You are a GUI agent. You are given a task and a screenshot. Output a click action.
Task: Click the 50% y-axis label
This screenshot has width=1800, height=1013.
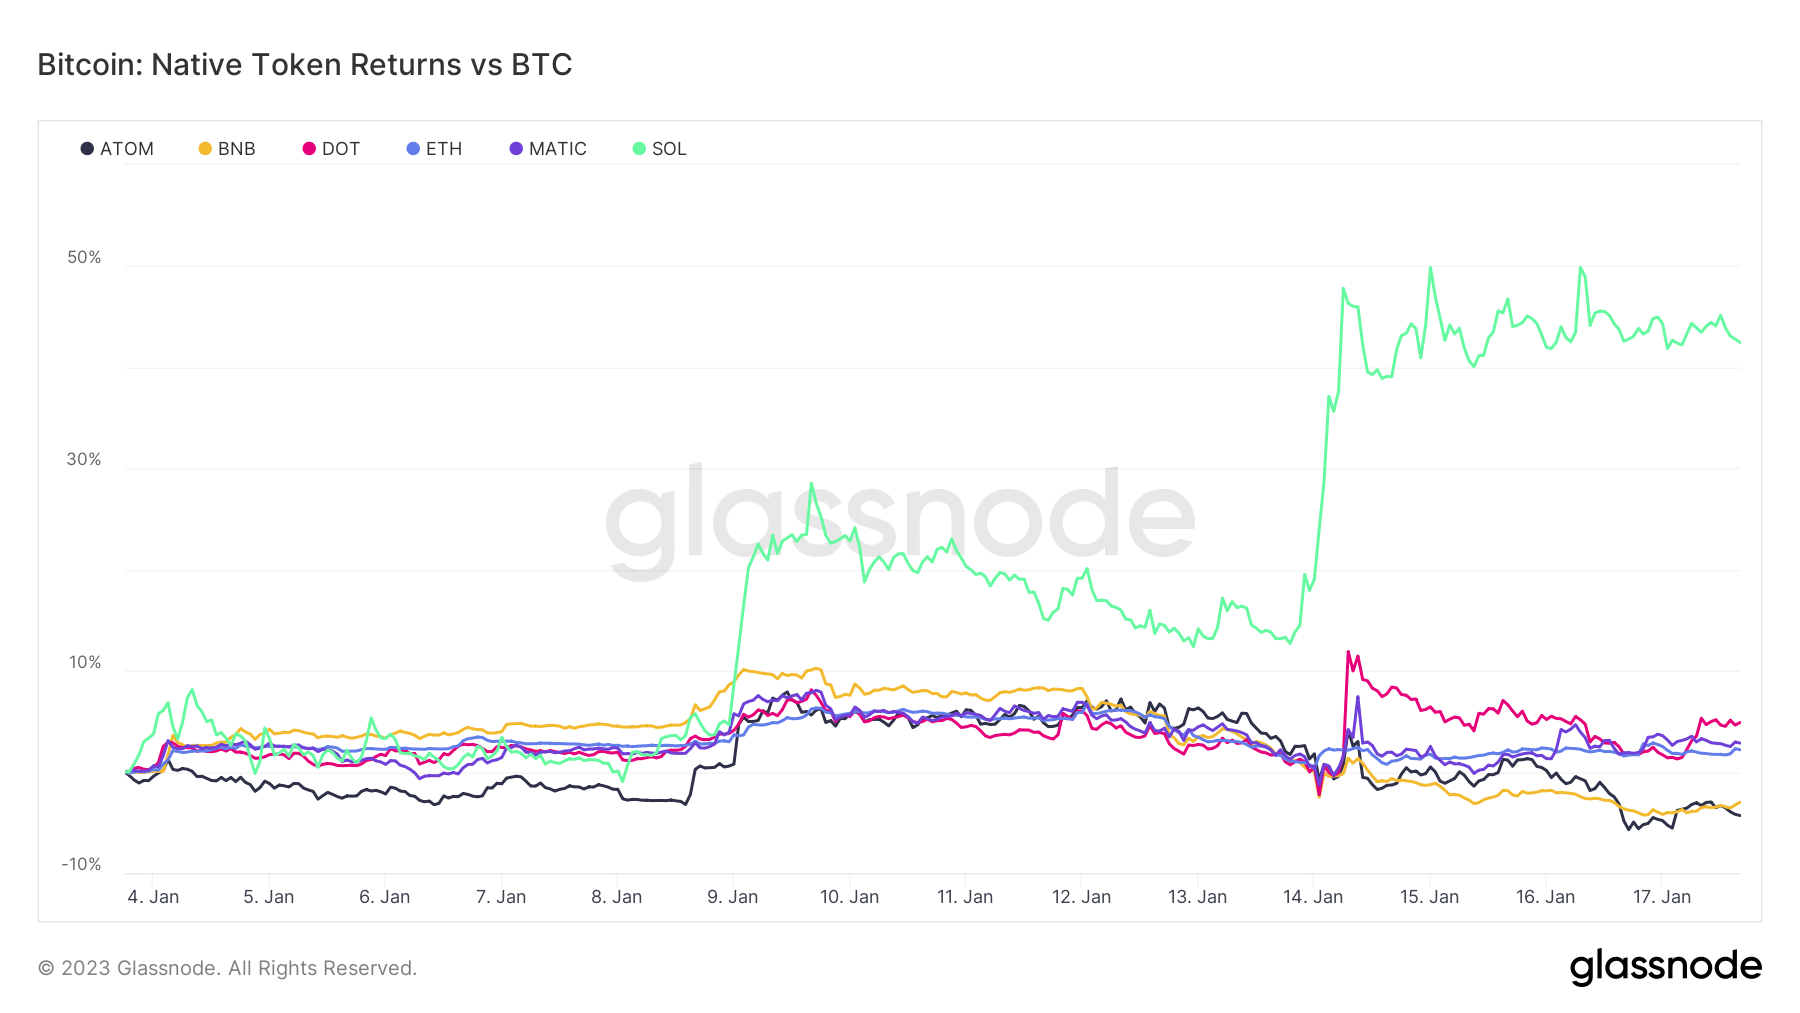pyautogui.click(x=84, y=258)
